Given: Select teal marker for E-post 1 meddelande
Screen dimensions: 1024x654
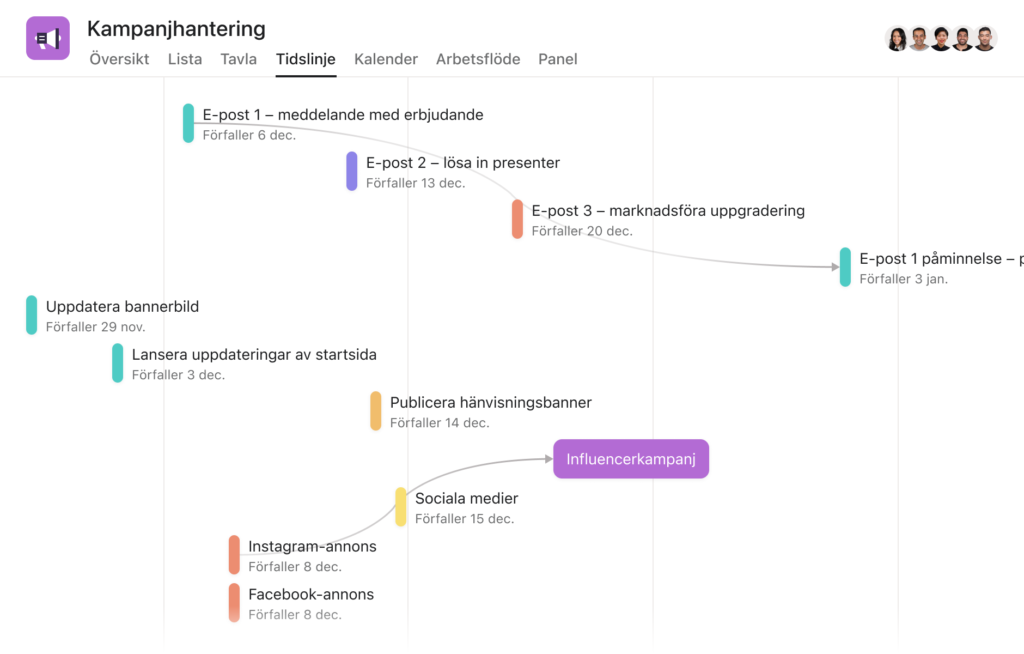Looking at the screenshot, I should pos(188,123).
